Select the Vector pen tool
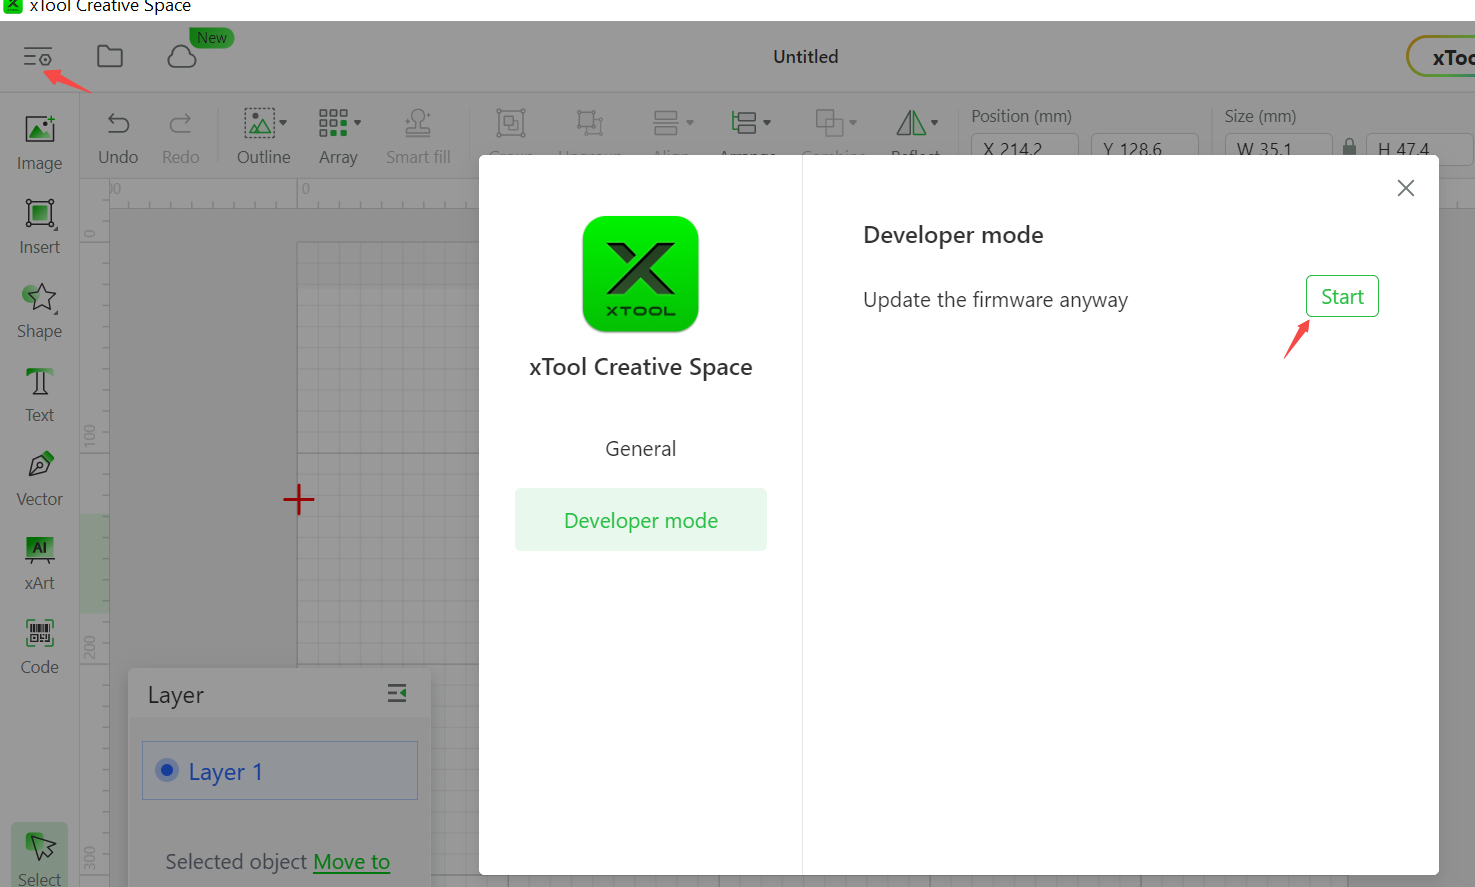 coord(40,478)
